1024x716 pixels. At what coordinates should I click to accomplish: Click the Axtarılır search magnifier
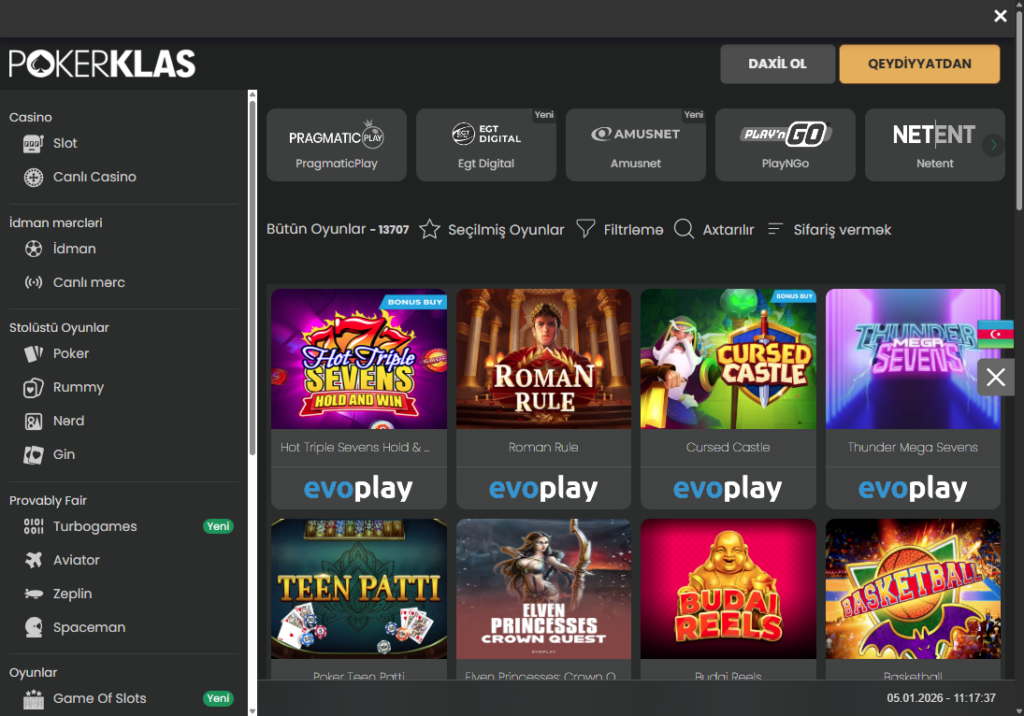click(684, 230)
